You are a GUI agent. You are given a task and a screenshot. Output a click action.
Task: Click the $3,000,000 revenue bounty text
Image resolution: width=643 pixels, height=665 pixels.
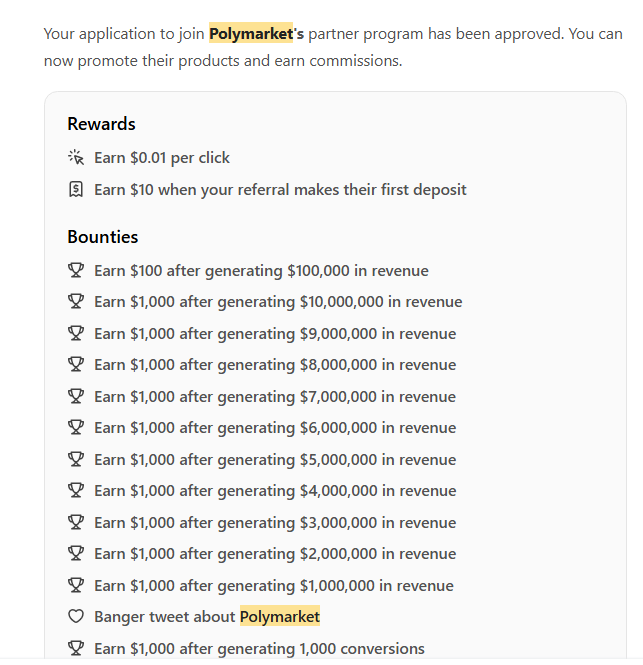[275, 522]
